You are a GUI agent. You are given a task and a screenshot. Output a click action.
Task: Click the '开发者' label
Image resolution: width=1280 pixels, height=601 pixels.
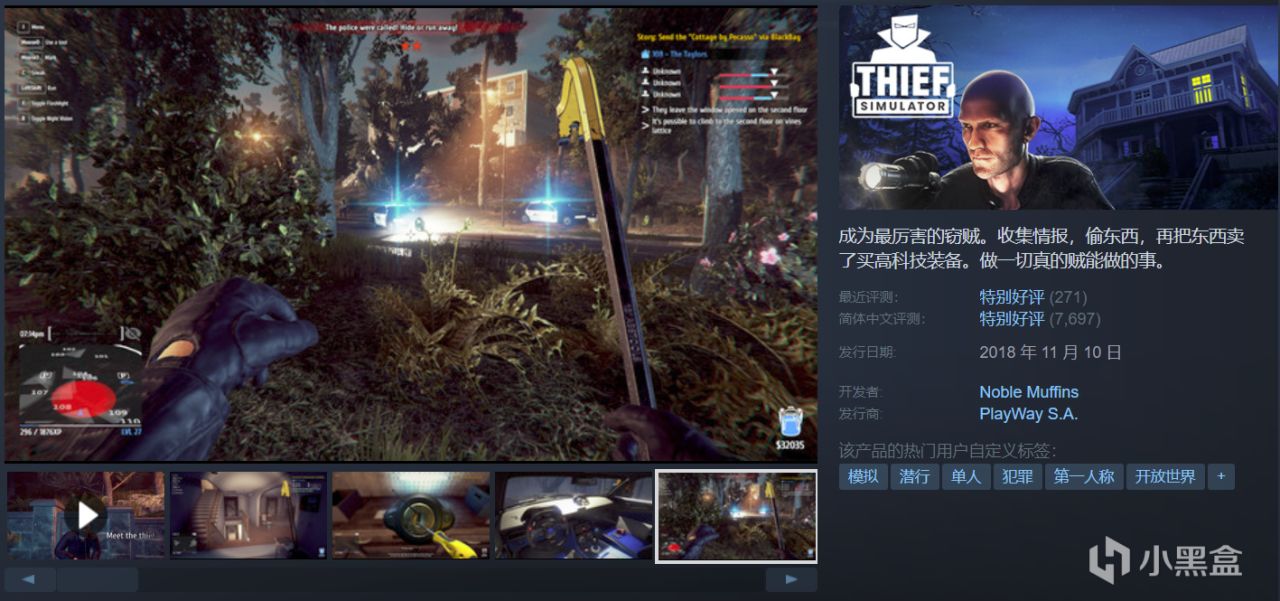coord(861,392)
